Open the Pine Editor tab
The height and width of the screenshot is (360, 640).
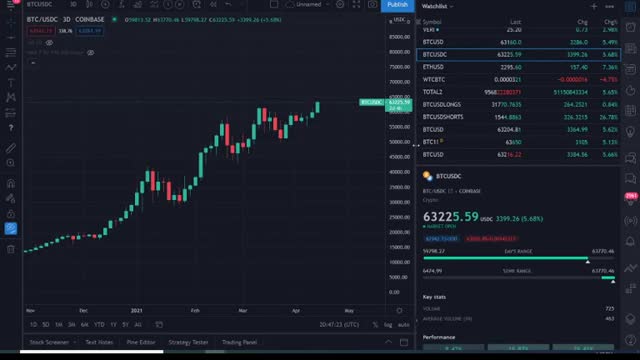click(141, 342)
